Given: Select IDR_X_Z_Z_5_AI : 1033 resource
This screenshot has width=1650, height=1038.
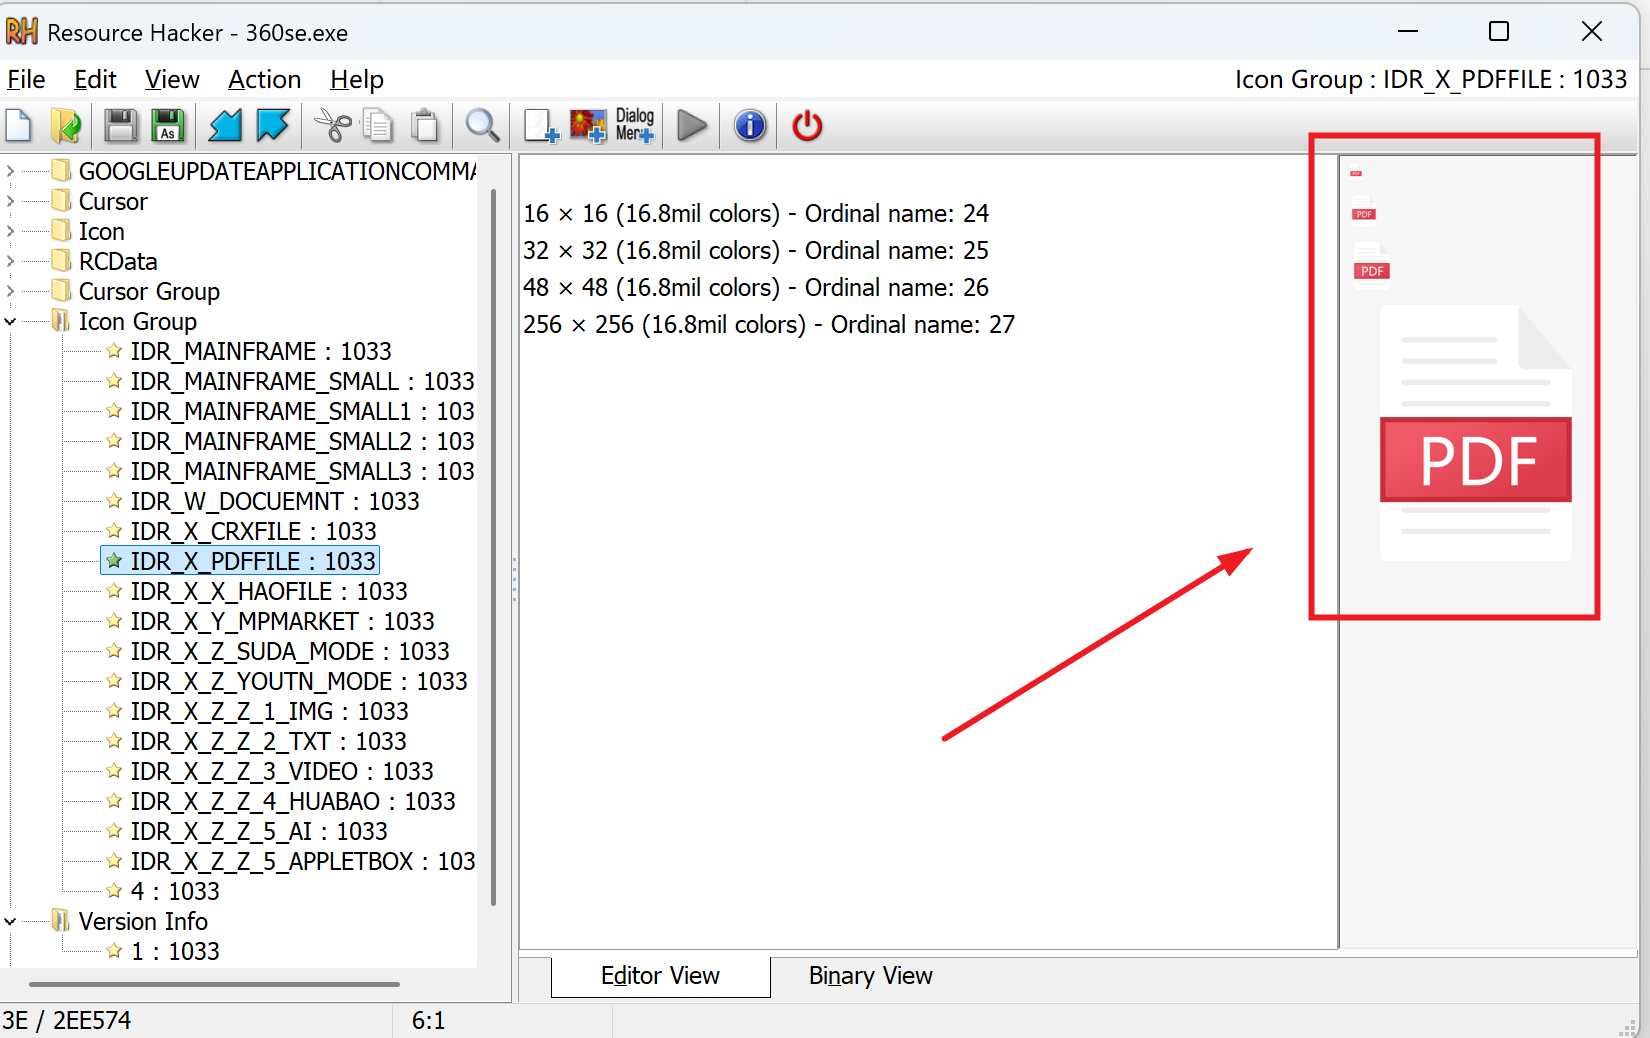Looking at the screenshot, I should [259, 831].
